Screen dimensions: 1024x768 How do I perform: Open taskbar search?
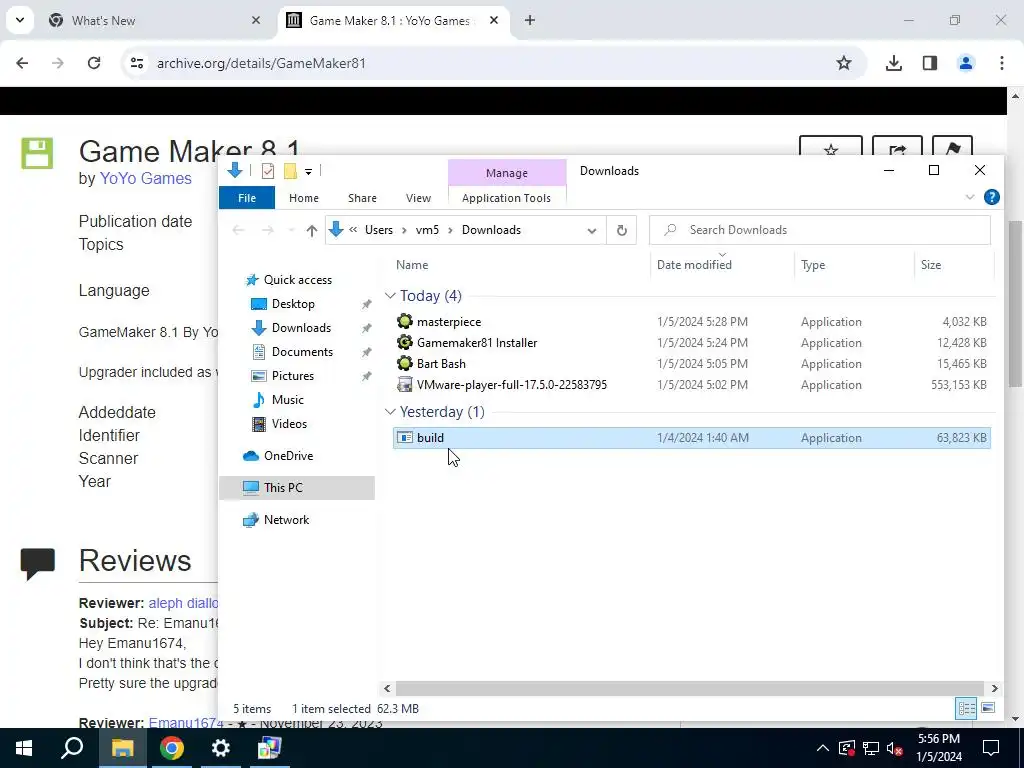pos(72,748)
